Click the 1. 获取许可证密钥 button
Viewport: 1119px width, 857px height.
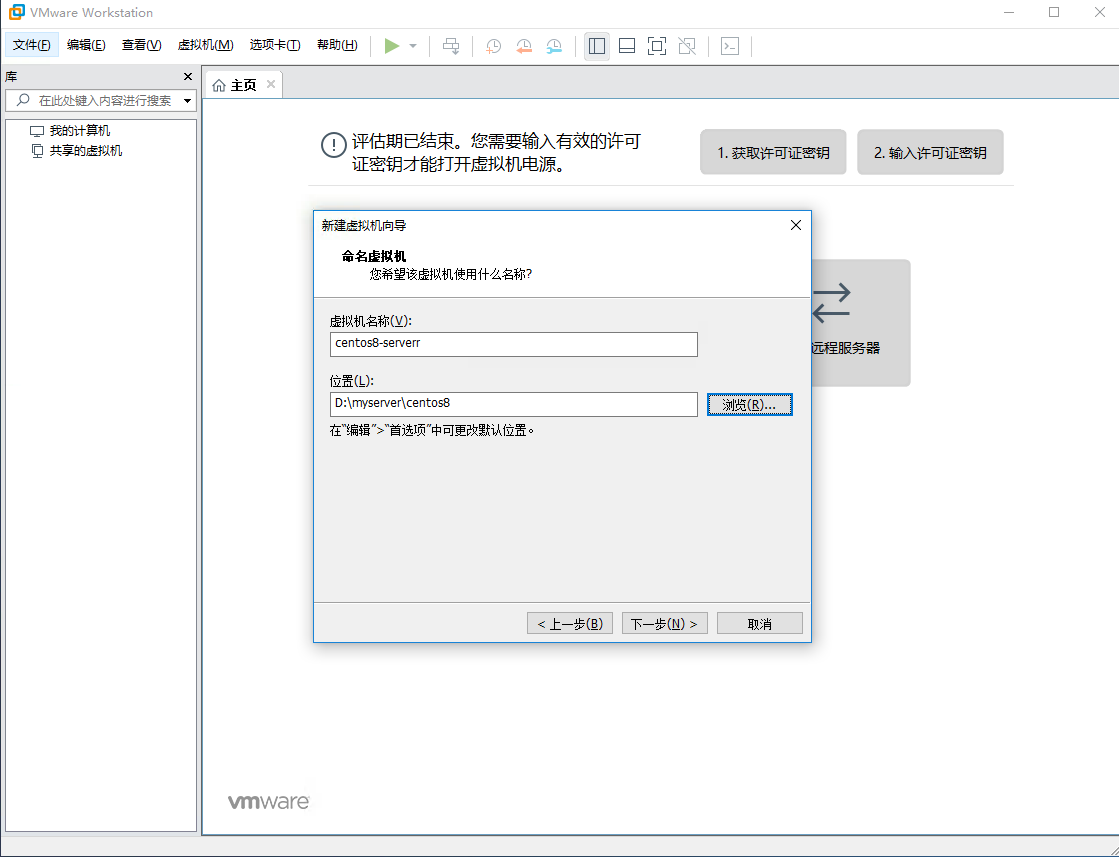(773, 152)
